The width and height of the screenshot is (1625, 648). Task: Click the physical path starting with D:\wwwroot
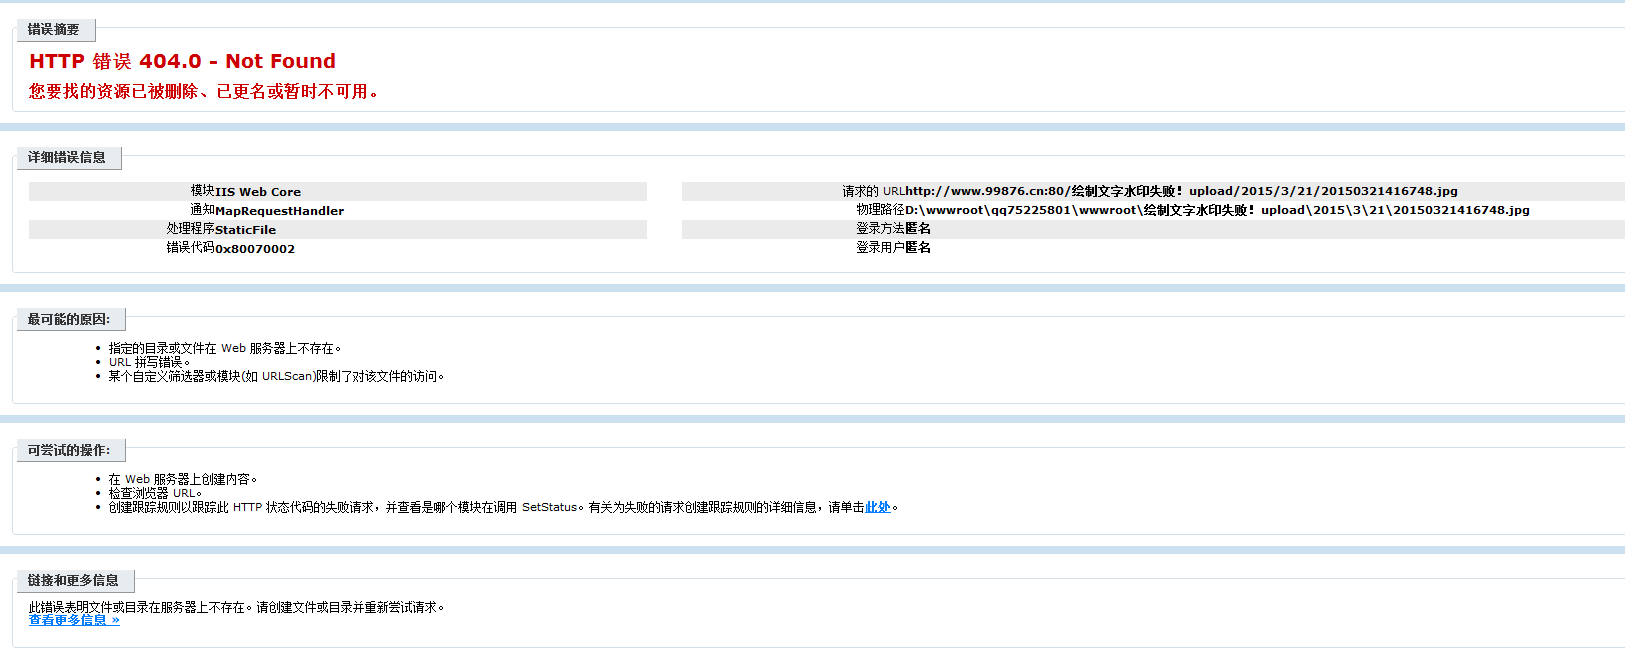(1217, 210)
